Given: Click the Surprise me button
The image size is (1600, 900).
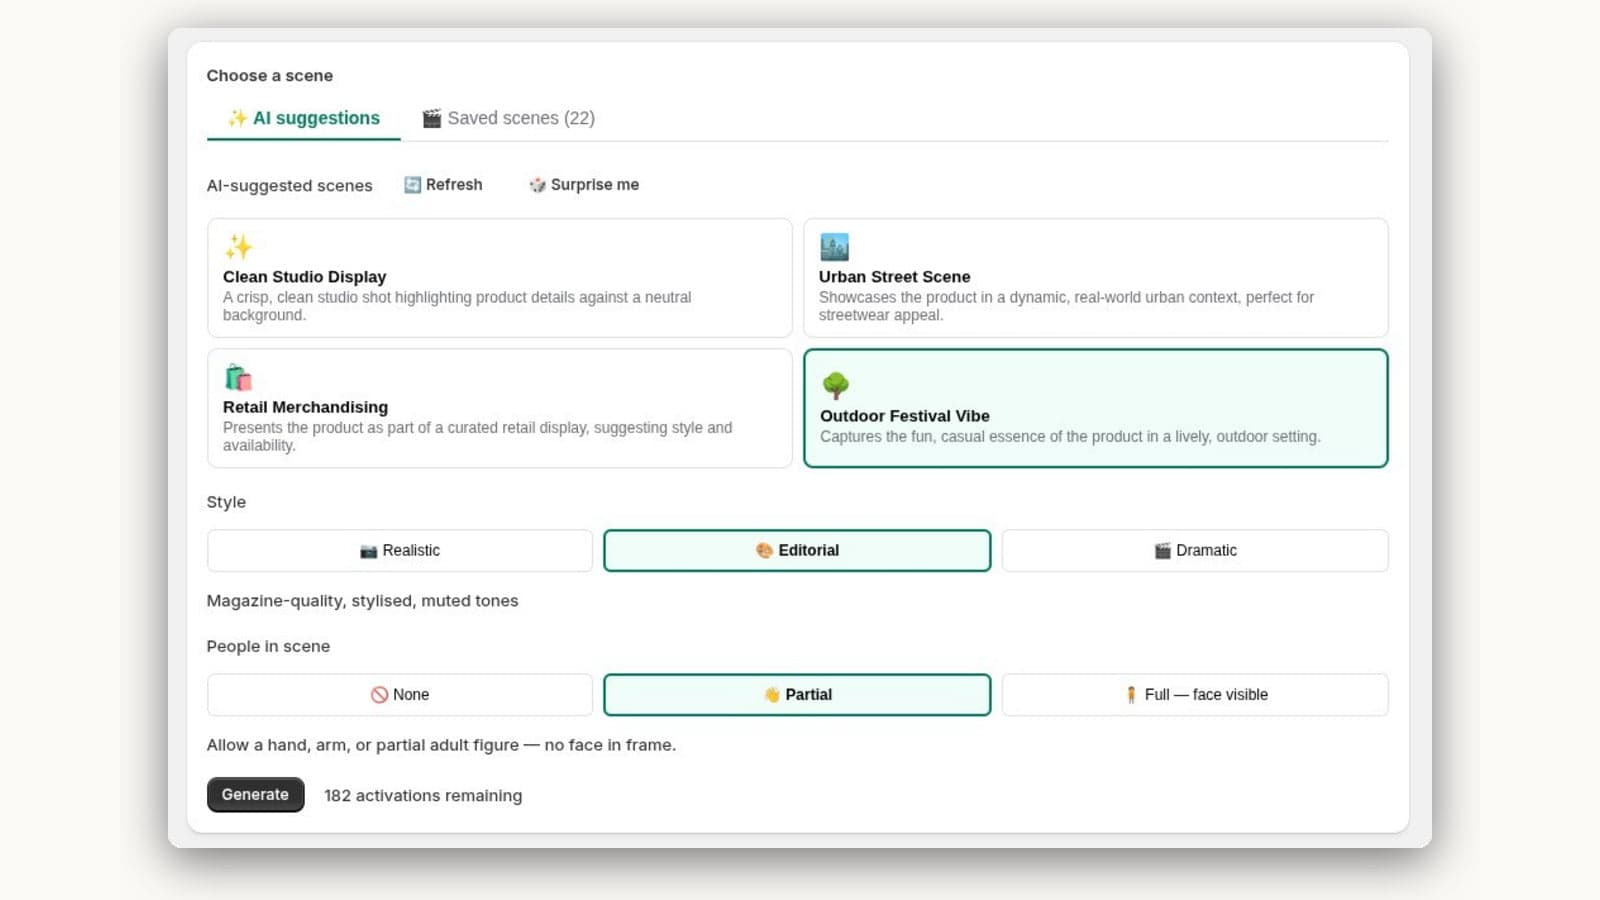Looking at the screenshot, I should tap(584, 185).
